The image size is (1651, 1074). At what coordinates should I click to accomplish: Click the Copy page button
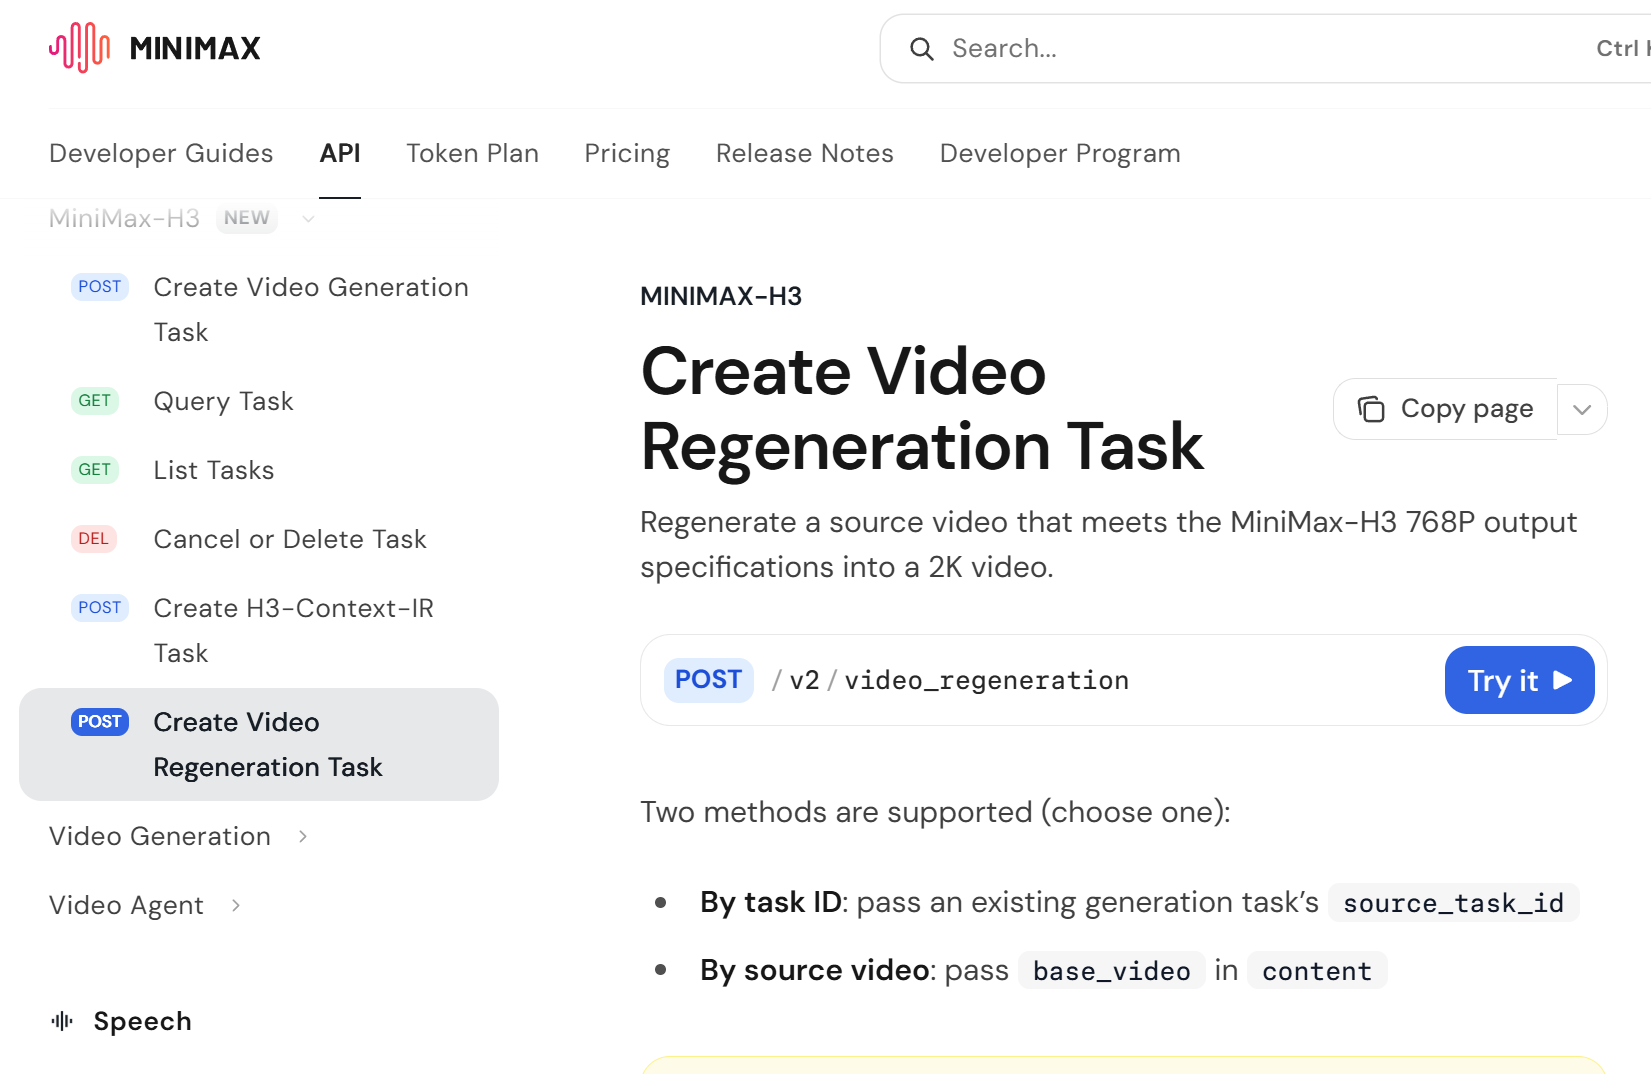1445,409
